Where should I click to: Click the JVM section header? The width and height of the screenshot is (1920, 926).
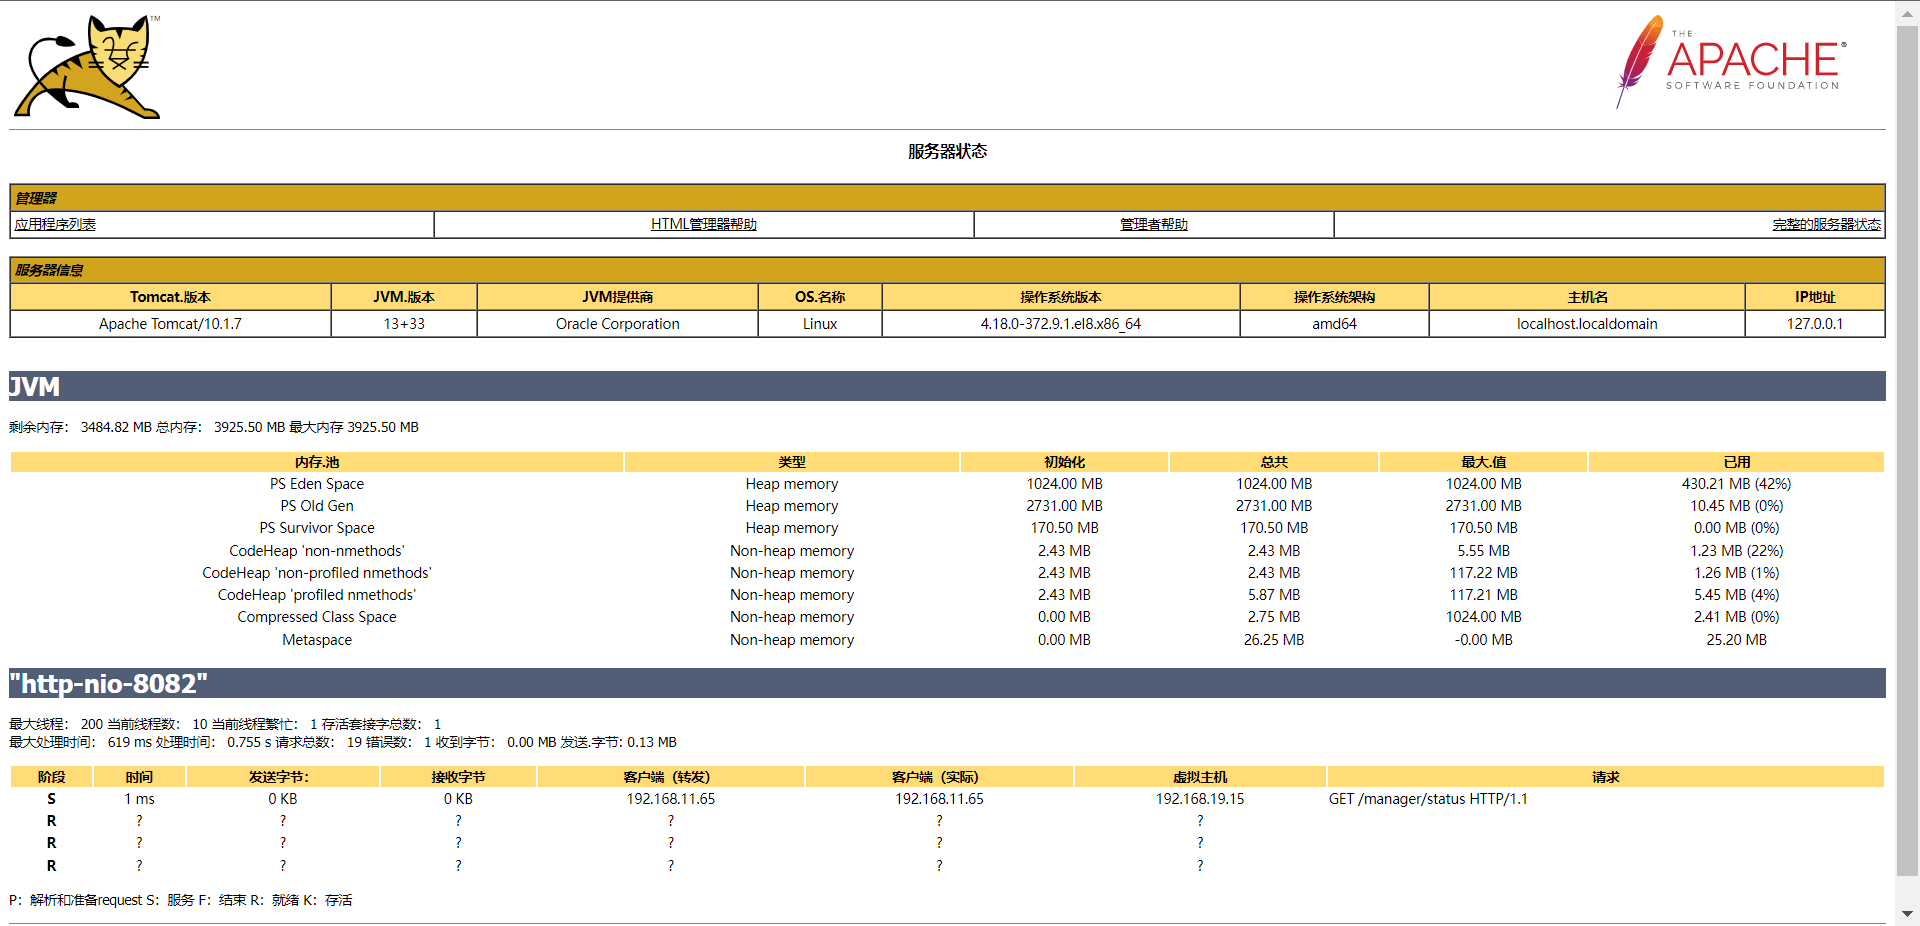point(947,386)
